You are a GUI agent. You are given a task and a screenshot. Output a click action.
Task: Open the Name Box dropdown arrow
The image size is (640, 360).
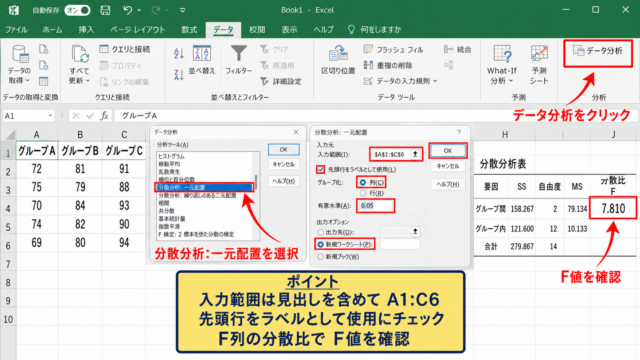pos(50,116)
